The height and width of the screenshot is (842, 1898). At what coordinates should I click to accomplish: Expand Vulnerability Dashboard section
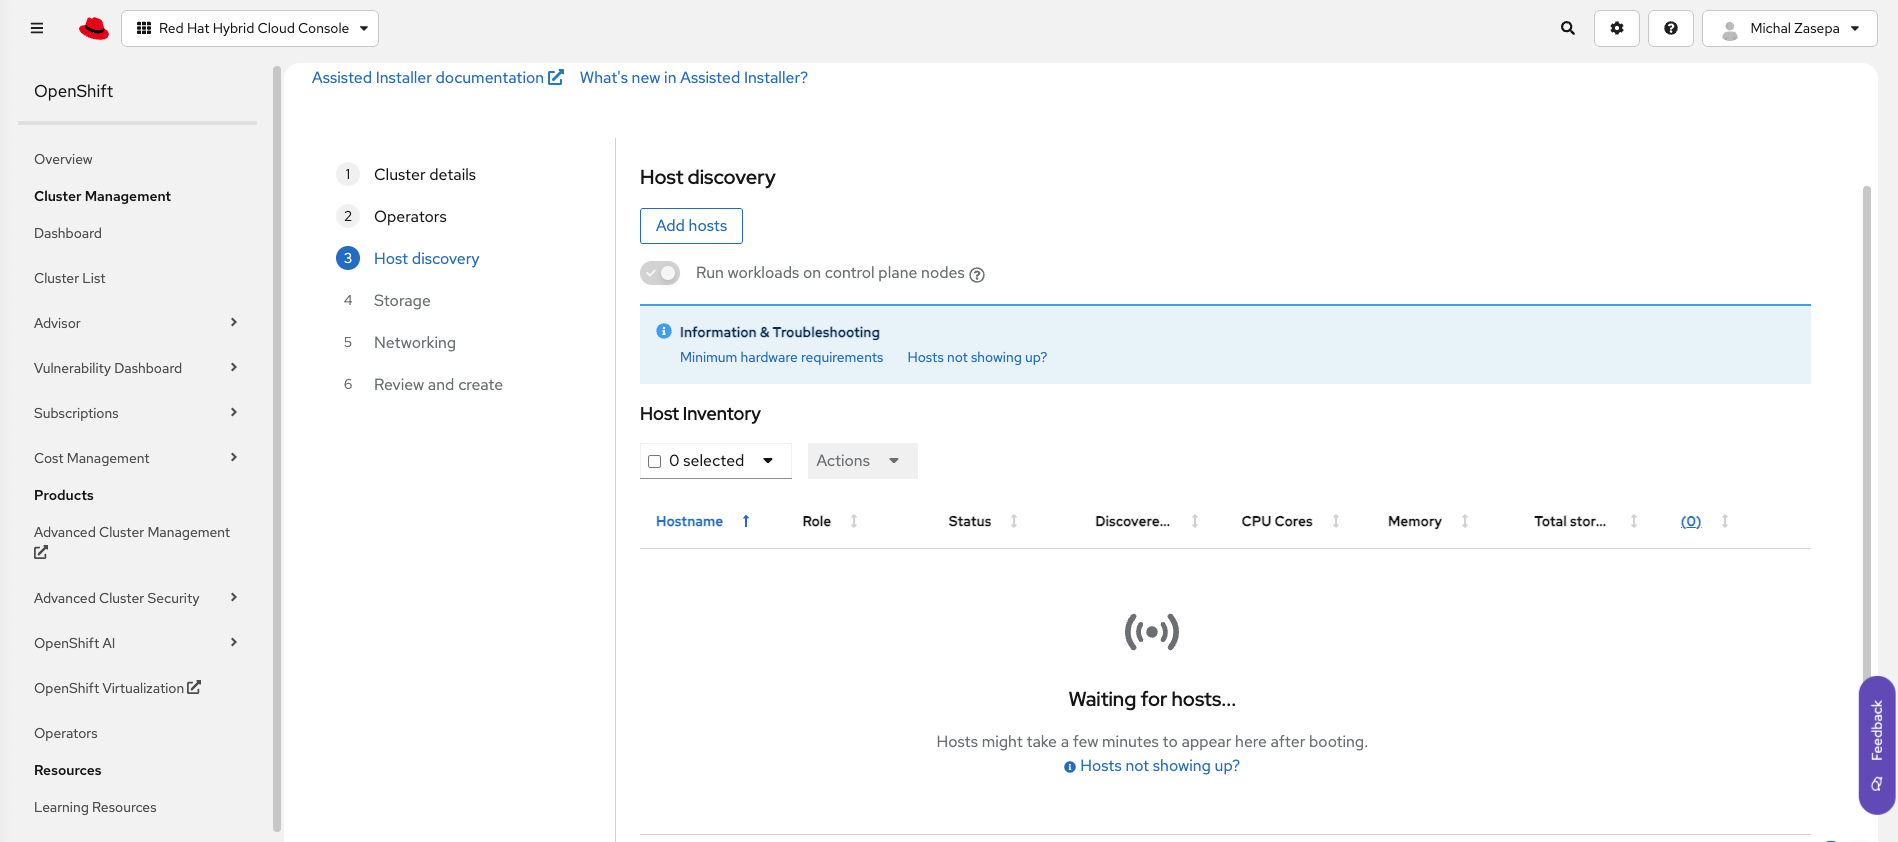234,367
